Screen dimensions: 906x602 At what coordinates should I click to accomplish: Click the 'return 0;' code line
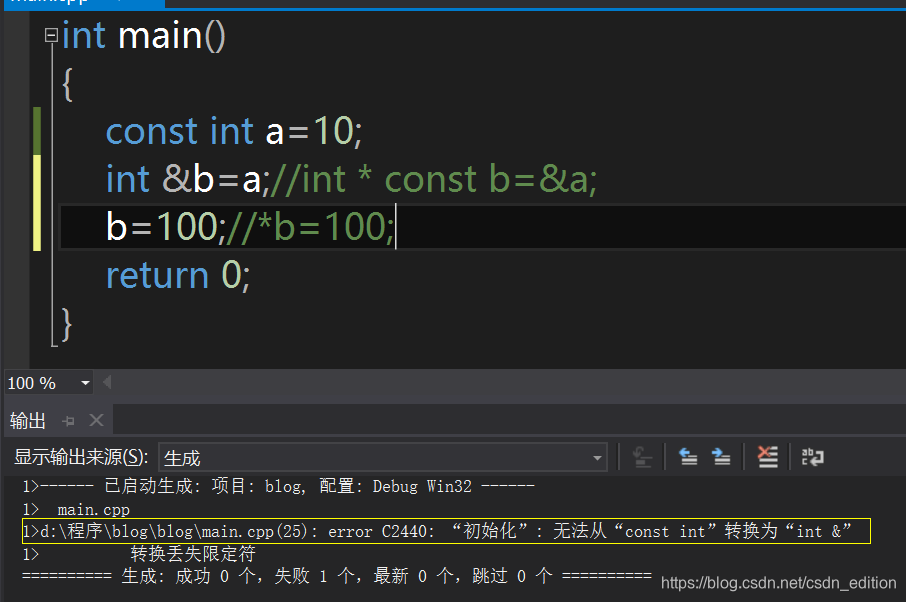click(x=178, y=274)
